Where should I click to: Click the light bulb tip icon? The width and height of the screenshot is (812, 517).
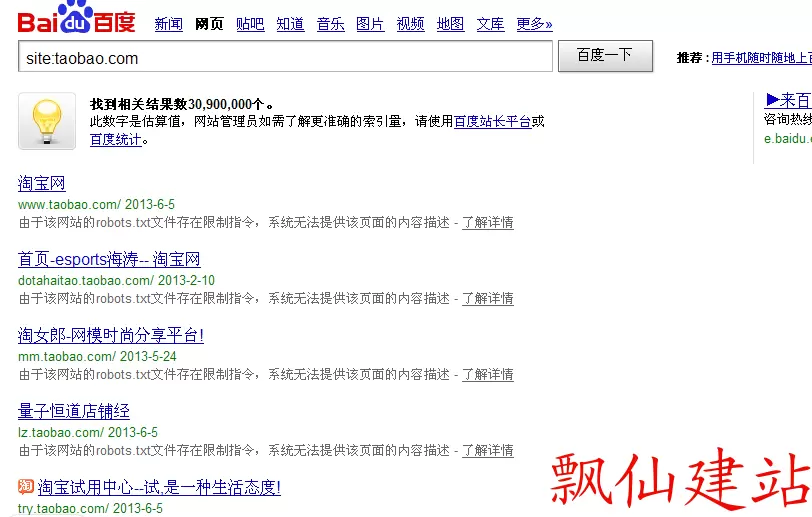pos(47,121)
